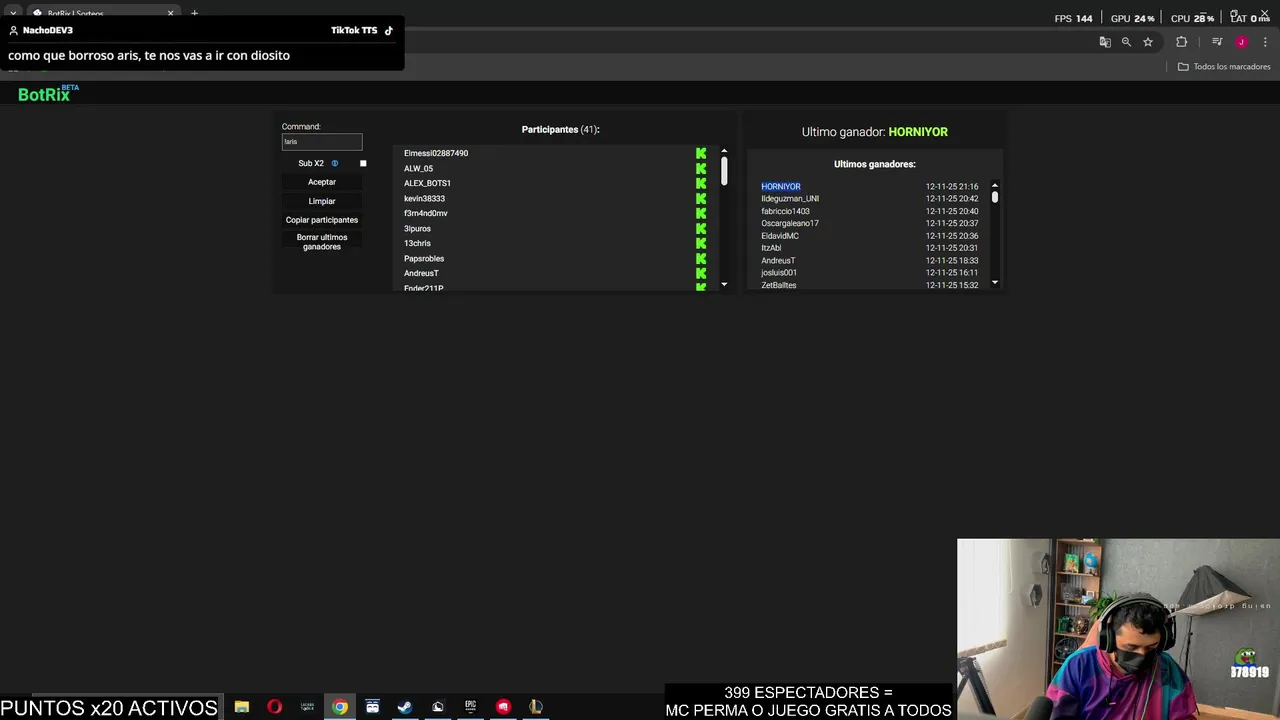
Task: Open the Chrome extensions puzzle icon
Action: [x=1182, y=42]
